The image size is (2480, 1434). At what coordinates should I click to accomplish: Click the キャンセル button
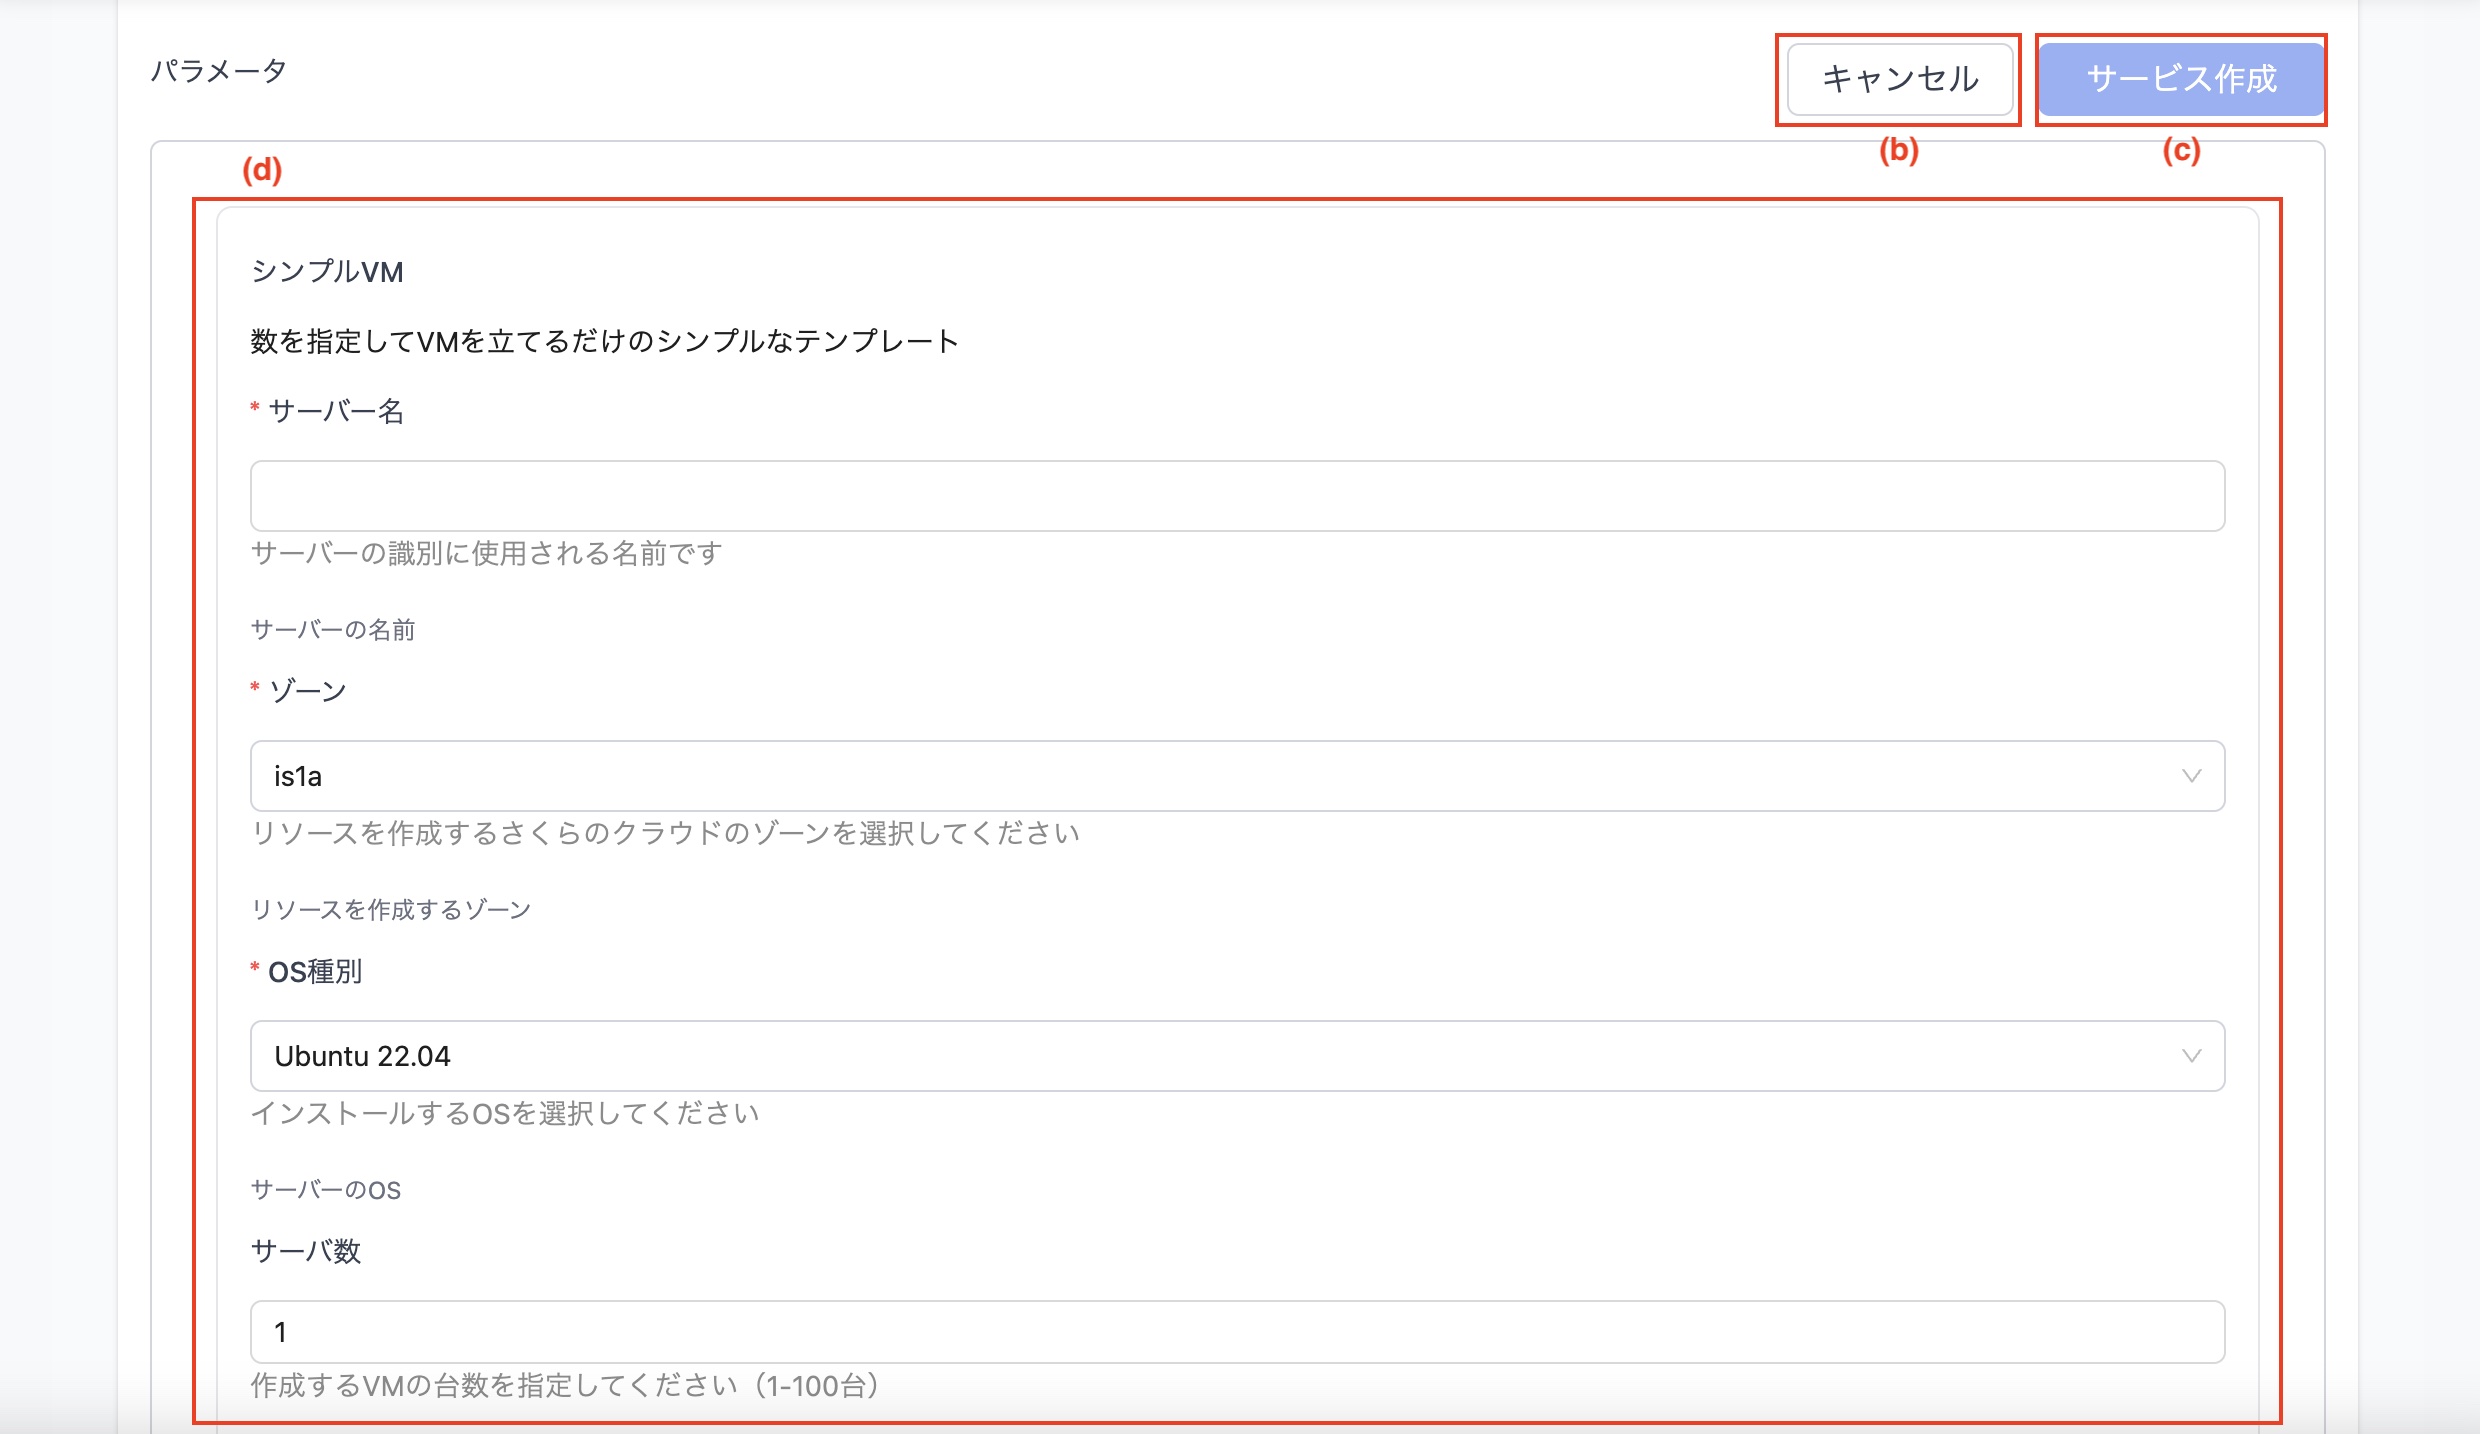(x=1899, y=79)
